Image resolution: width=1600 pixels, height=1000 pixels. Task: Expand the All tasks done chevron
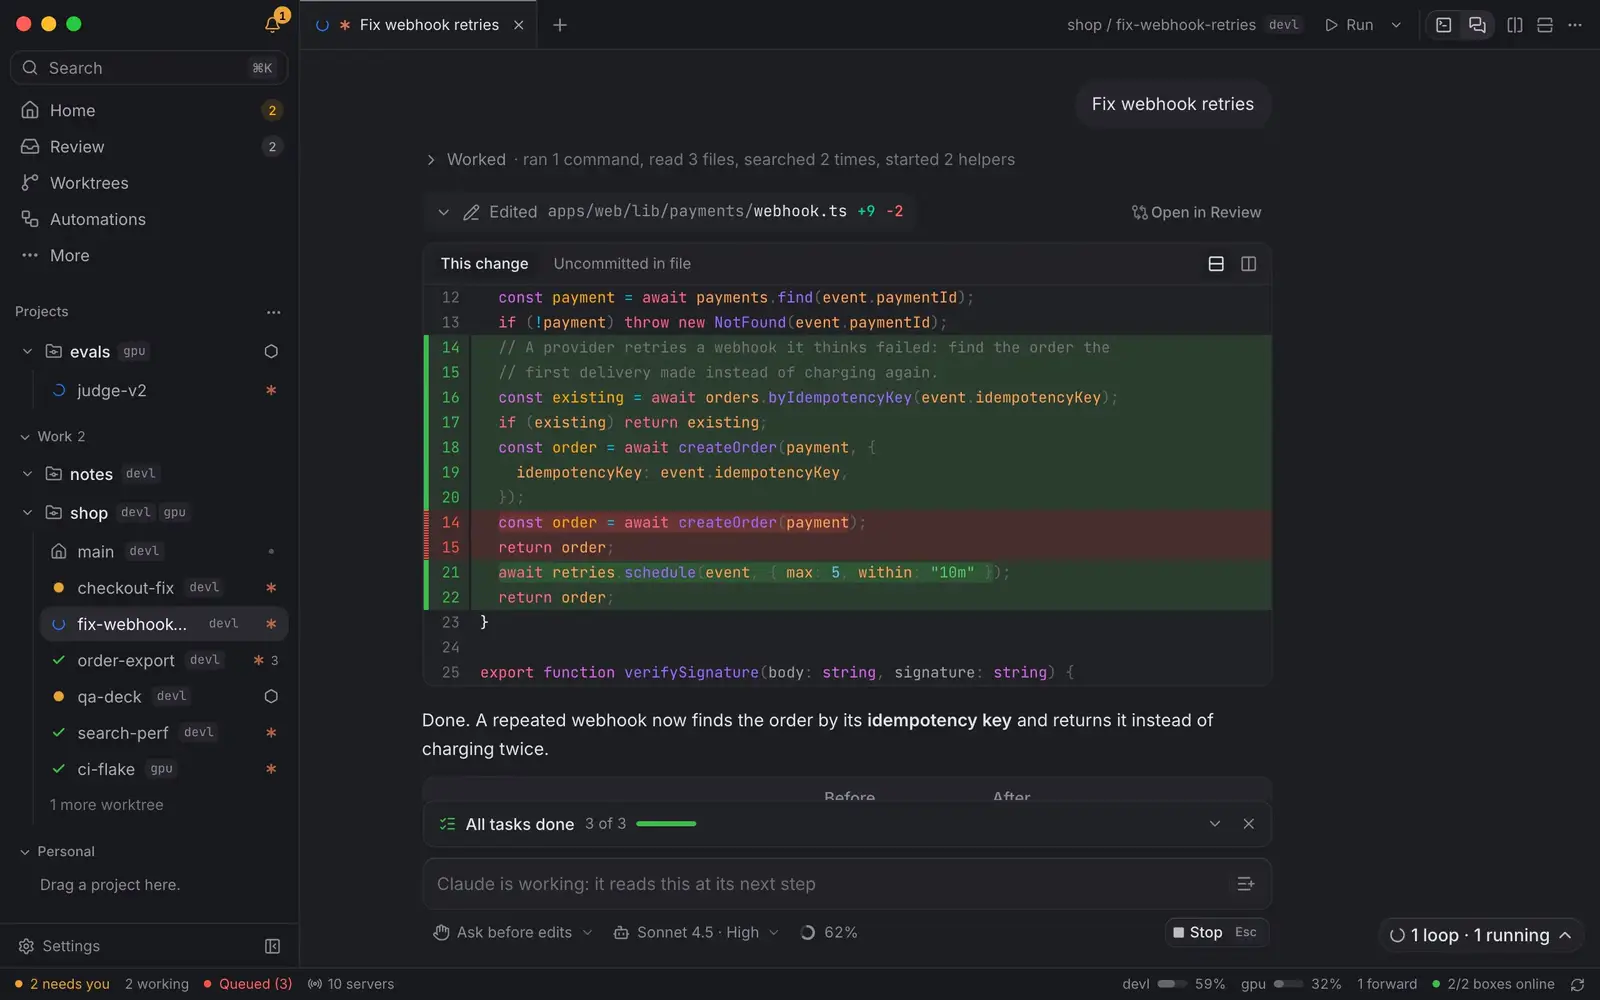point(1215,824)
